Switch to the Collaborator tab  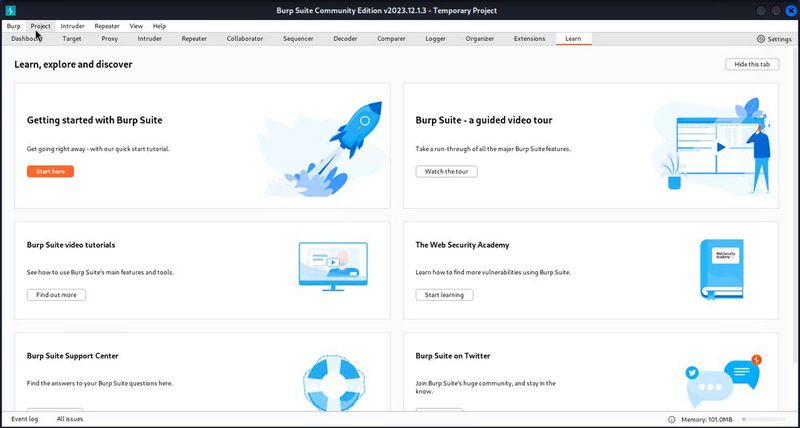click(245, 39)
